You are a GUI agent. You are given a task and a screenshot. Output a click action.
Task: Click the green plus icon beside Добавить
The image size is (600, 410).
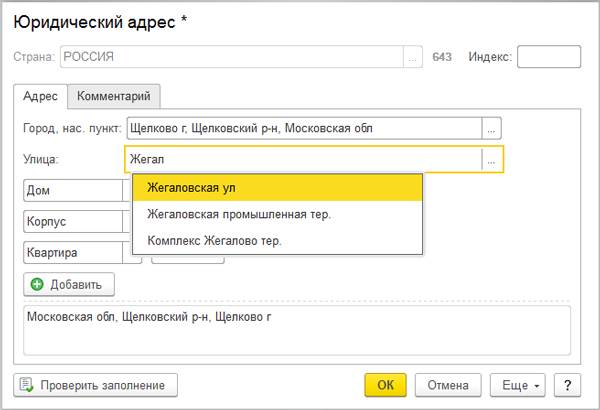click(37, 284)
